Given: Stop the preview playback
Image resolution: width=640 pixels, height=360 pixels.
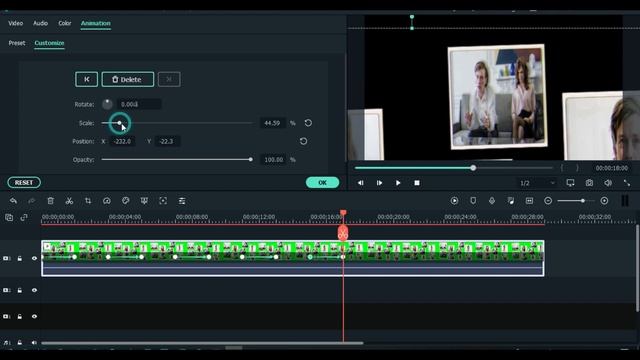Looking at the screenshot, I should 417,183.
